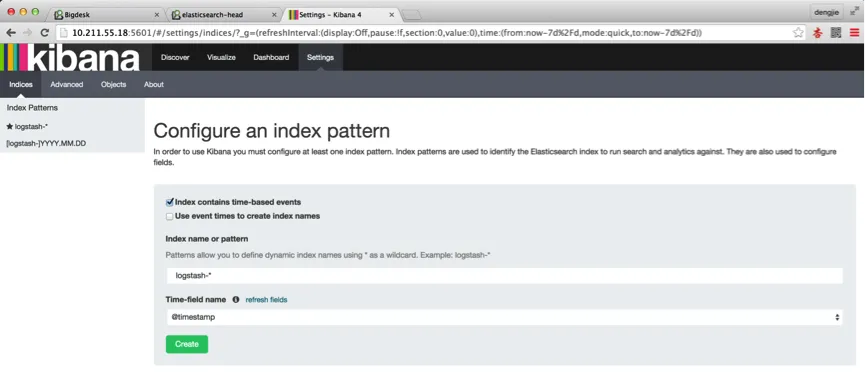
Task: Click the green Create button
Action: point(187,344)
